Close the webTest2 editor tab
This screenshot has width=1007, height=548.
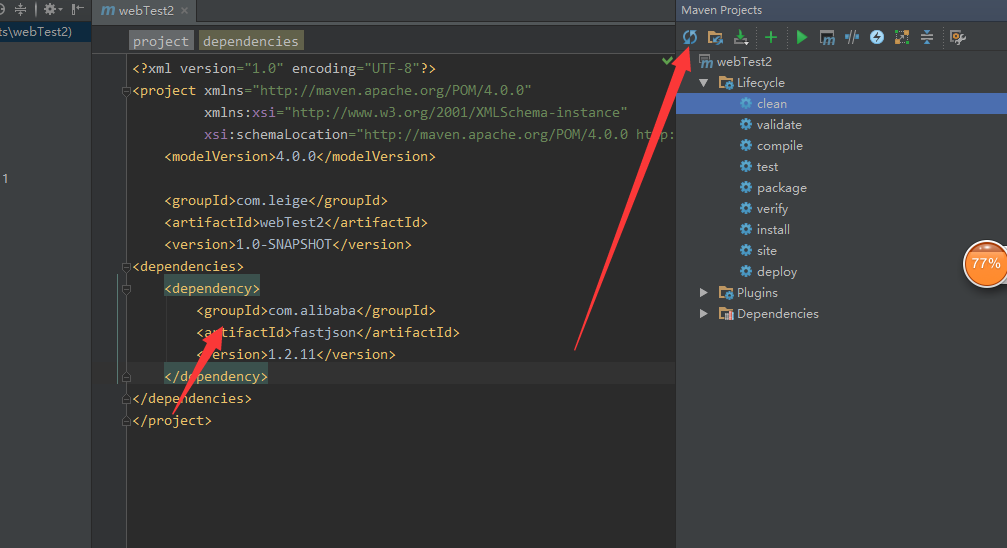(185, 10)
